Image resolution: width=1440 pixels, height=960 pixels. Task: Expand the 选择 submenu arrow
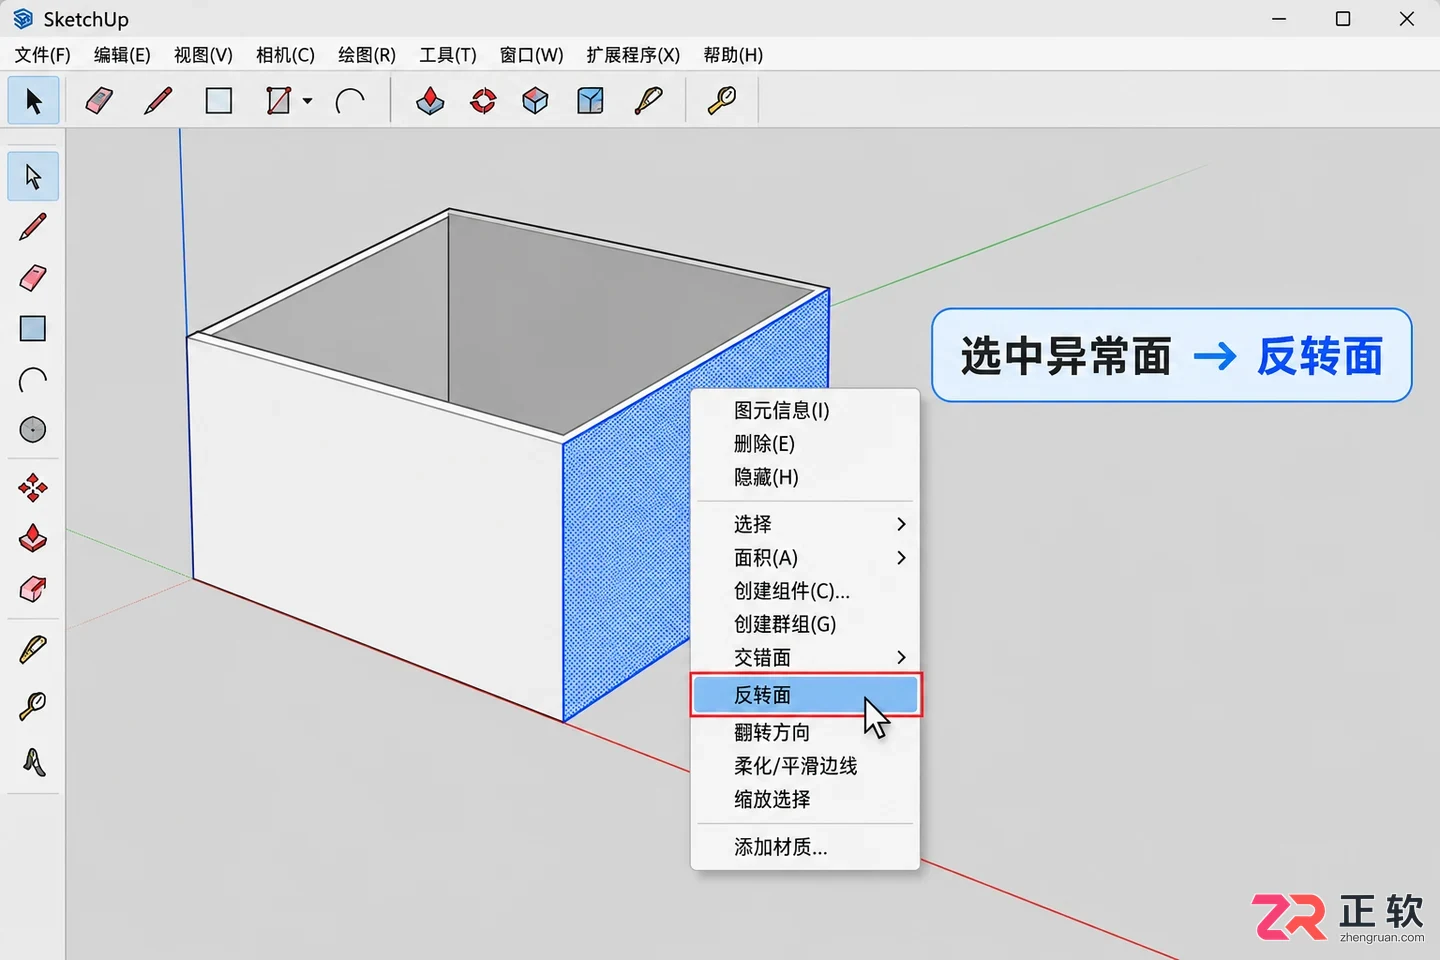pos(901,524)
